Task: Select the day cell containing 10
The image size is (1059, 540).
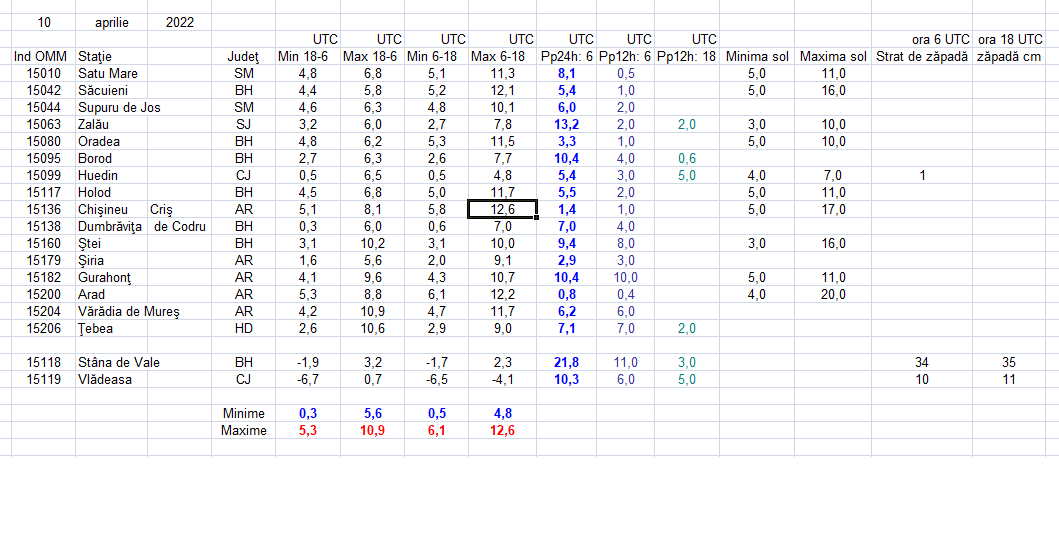Action: point(44,22)
